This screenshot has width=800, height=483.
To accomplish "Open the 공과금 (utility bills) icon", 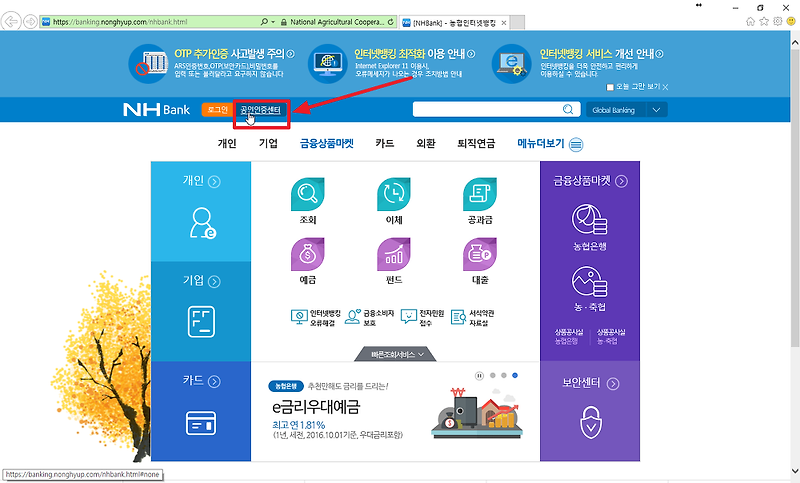I will [x=480, y=194].
